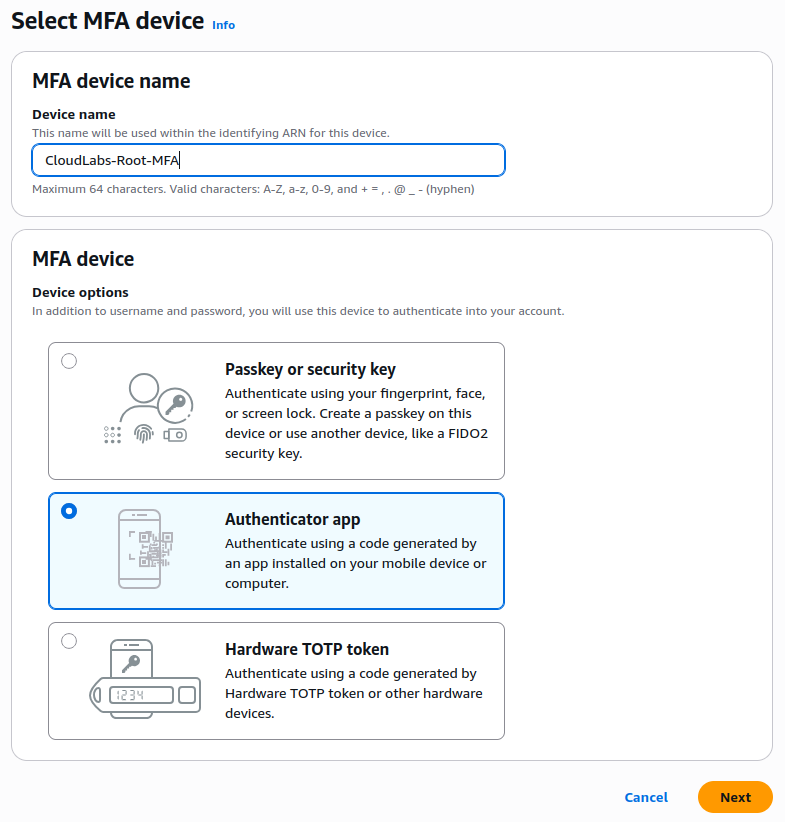Click the fingerprint icon in the passkey illustration
Screen dimensions: 785x822
[145, 434]
